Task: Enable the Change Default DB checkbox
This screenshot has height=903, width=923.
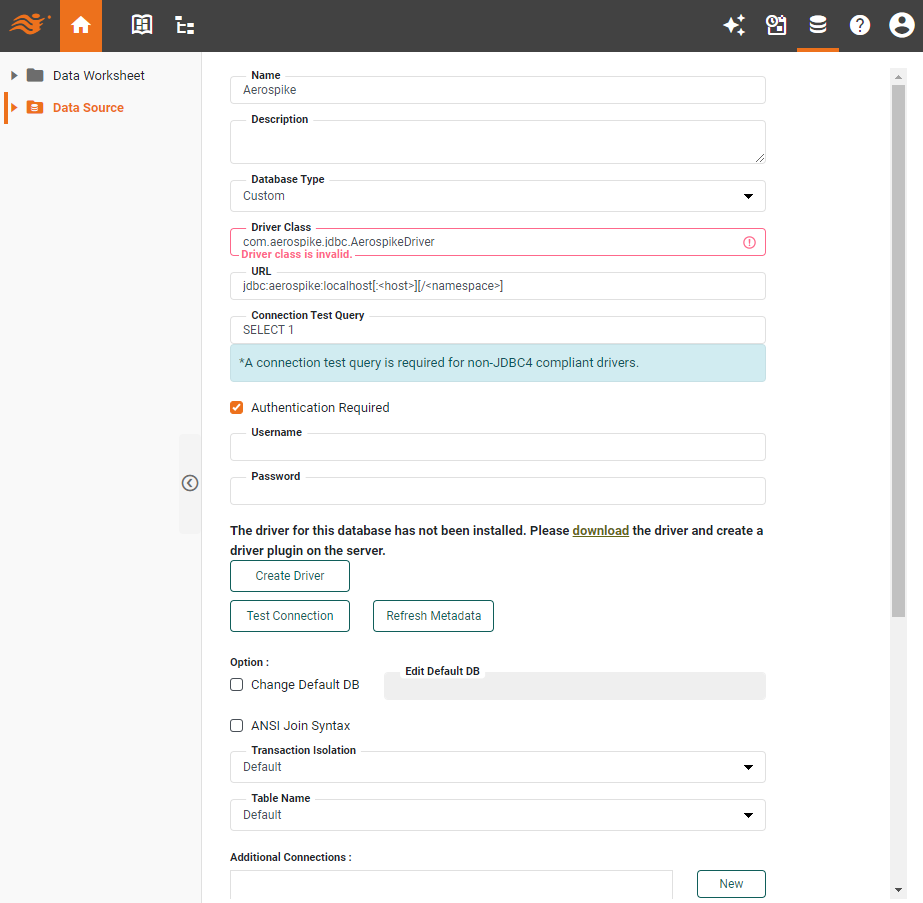Action: point(236,684)
